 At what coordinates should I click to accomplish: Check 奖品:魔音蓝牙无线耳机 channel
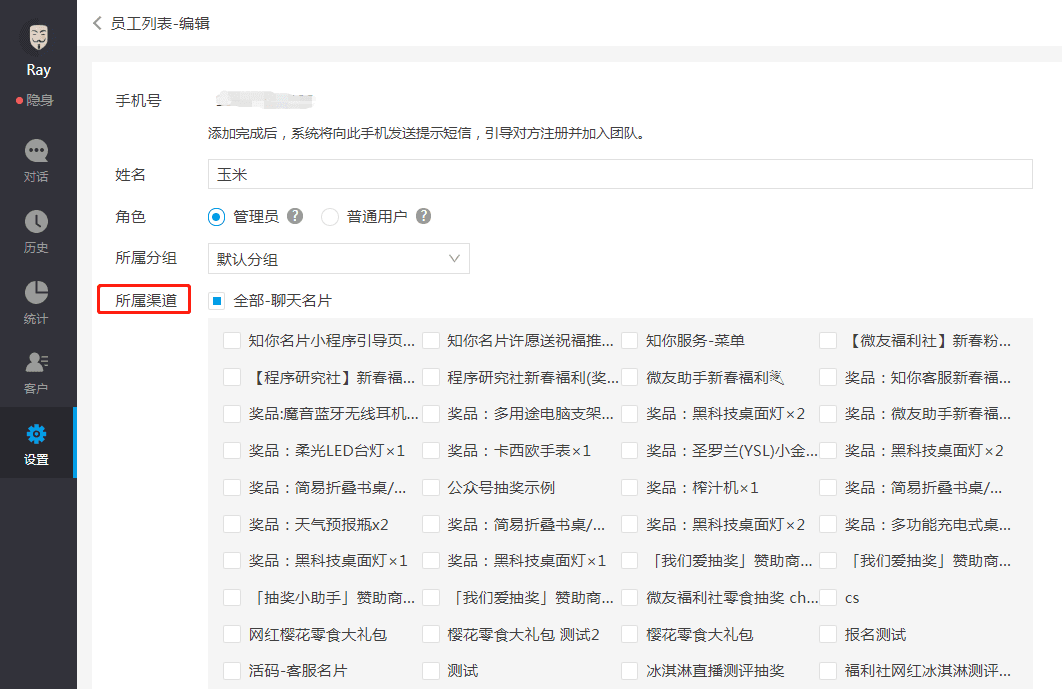coord(232,413)
